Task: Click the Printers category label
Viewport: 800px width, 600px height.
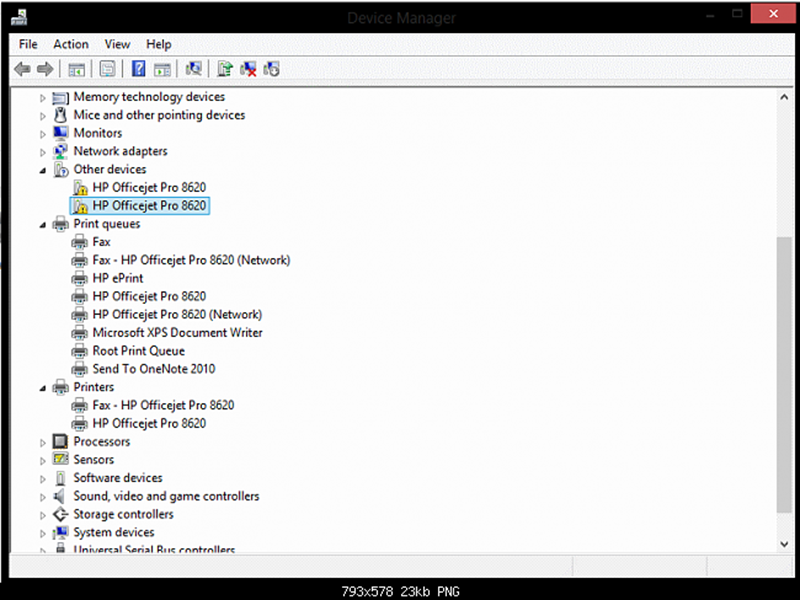Action: (93, 387)
